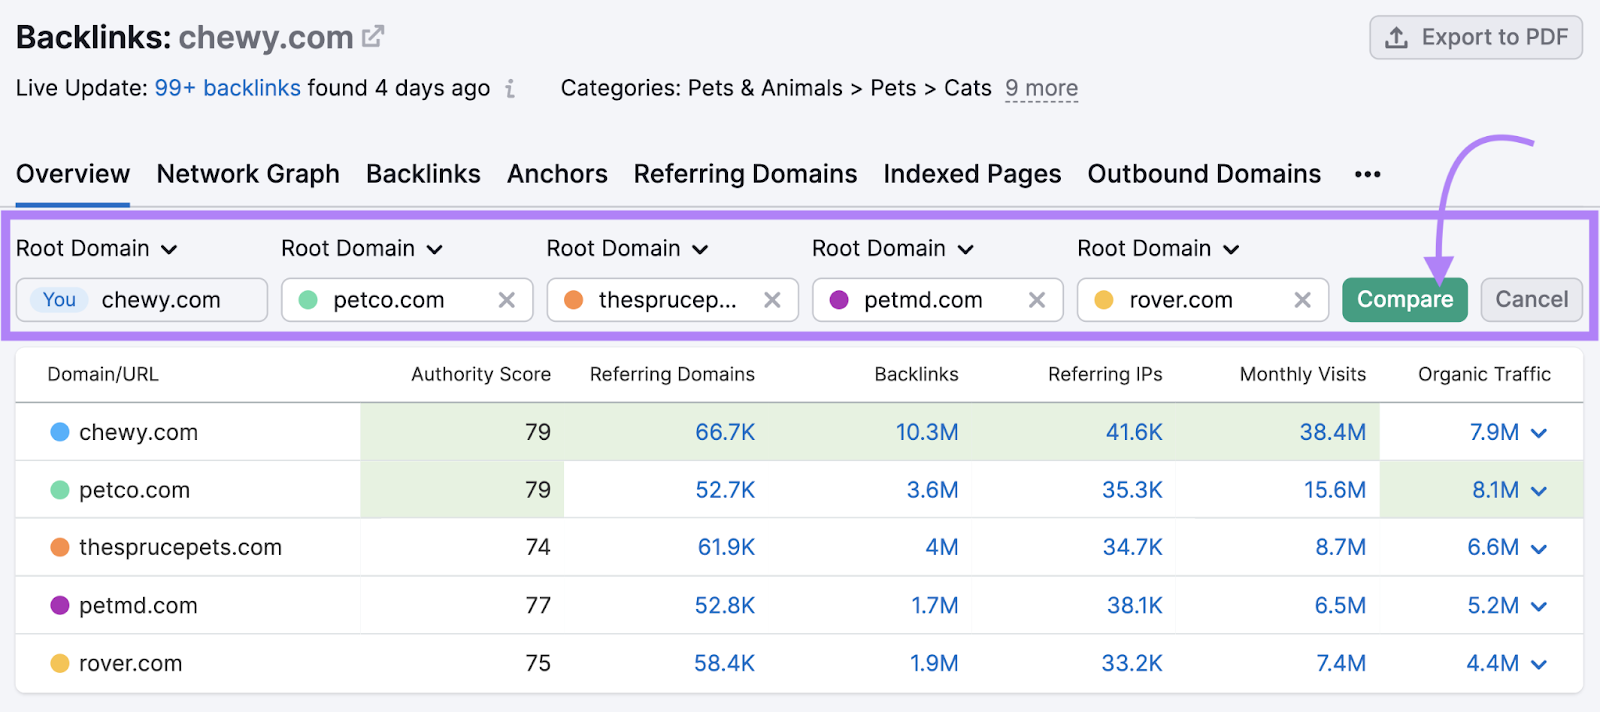The width and height of the screenshot is (1600, 712).
Task: Open the 99+ backlinks link
Action: tap(227, 88)
